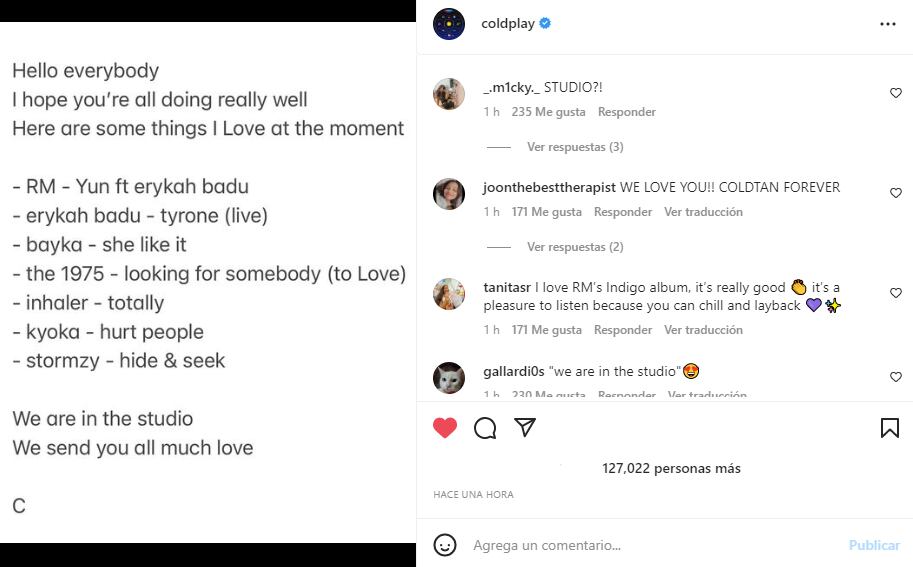The image size is (913, 567).
Task: Expand Ver respuestas (3) replies
Action: pyautogui.click(x=575, y=147)
